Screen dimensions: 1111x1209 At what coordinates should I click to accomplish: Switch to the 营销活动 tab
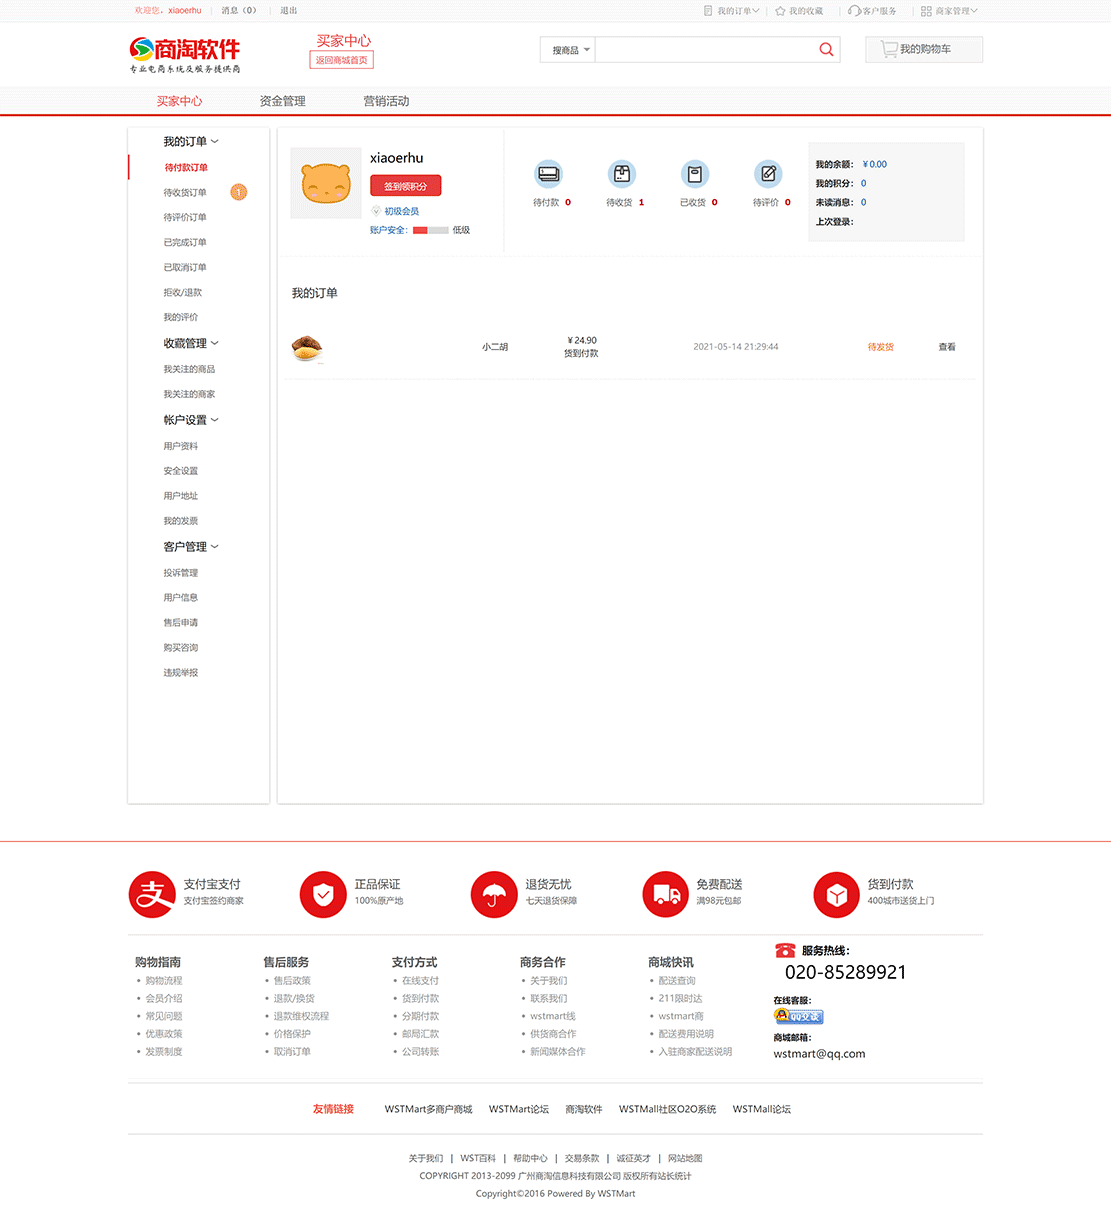tap(386, 101)
